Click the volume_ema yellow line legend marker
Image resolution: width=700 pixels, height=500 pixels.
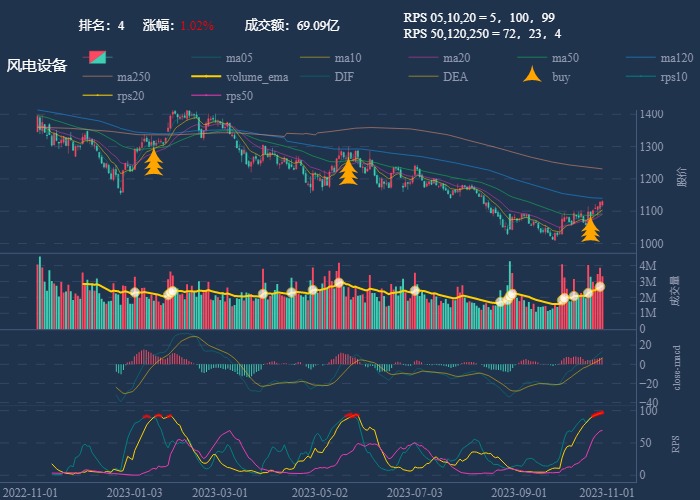point(206,77)
